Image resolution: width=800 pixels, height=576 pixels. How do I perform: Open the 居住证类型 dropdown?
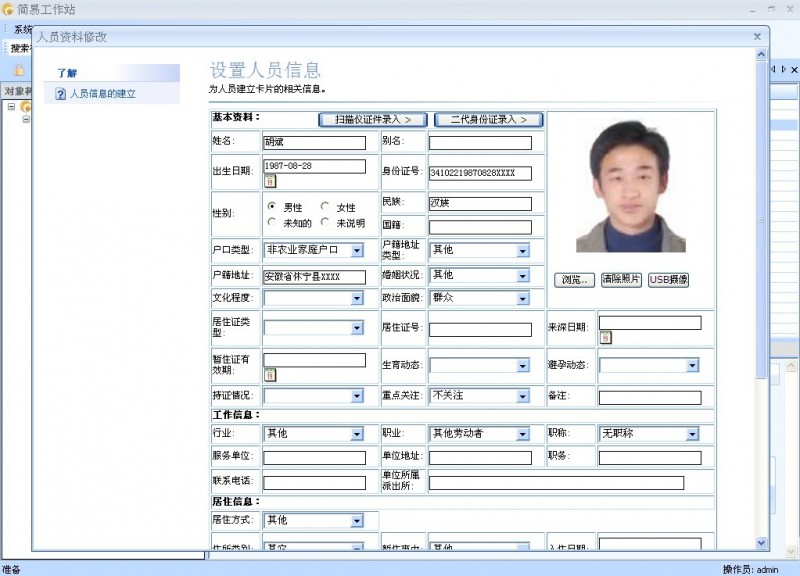point(357,328)
